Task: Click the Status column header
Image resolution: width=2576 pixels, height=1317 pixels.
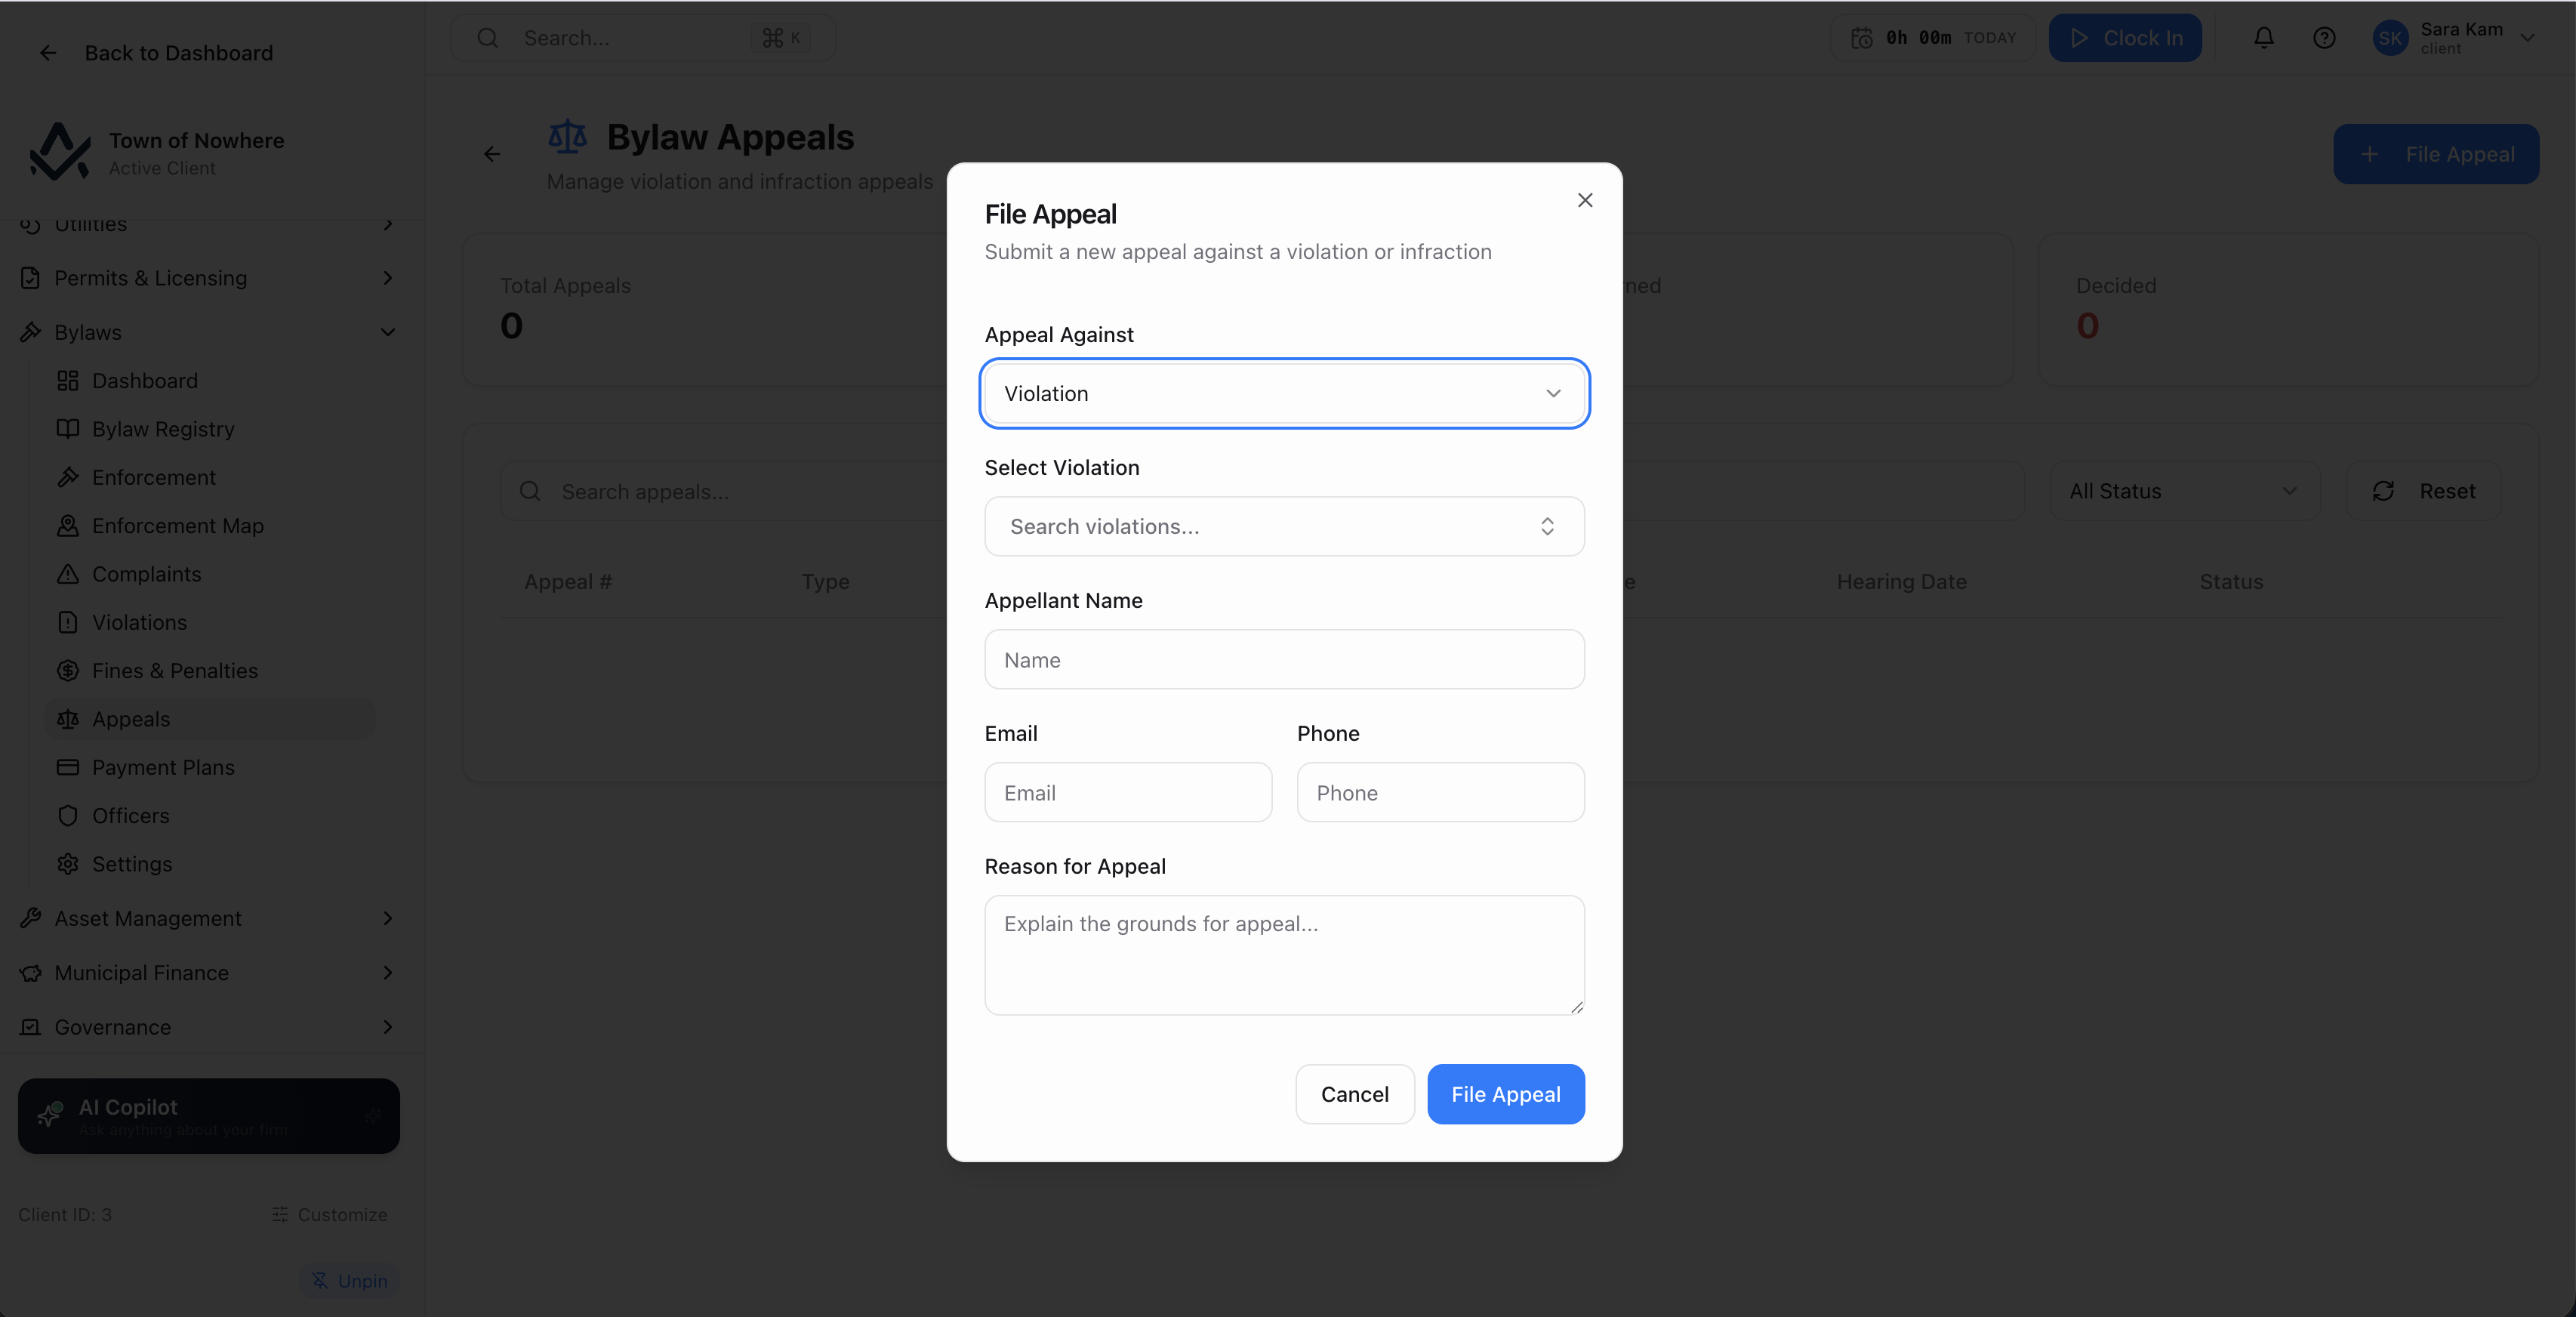Action: [2231, 582]
